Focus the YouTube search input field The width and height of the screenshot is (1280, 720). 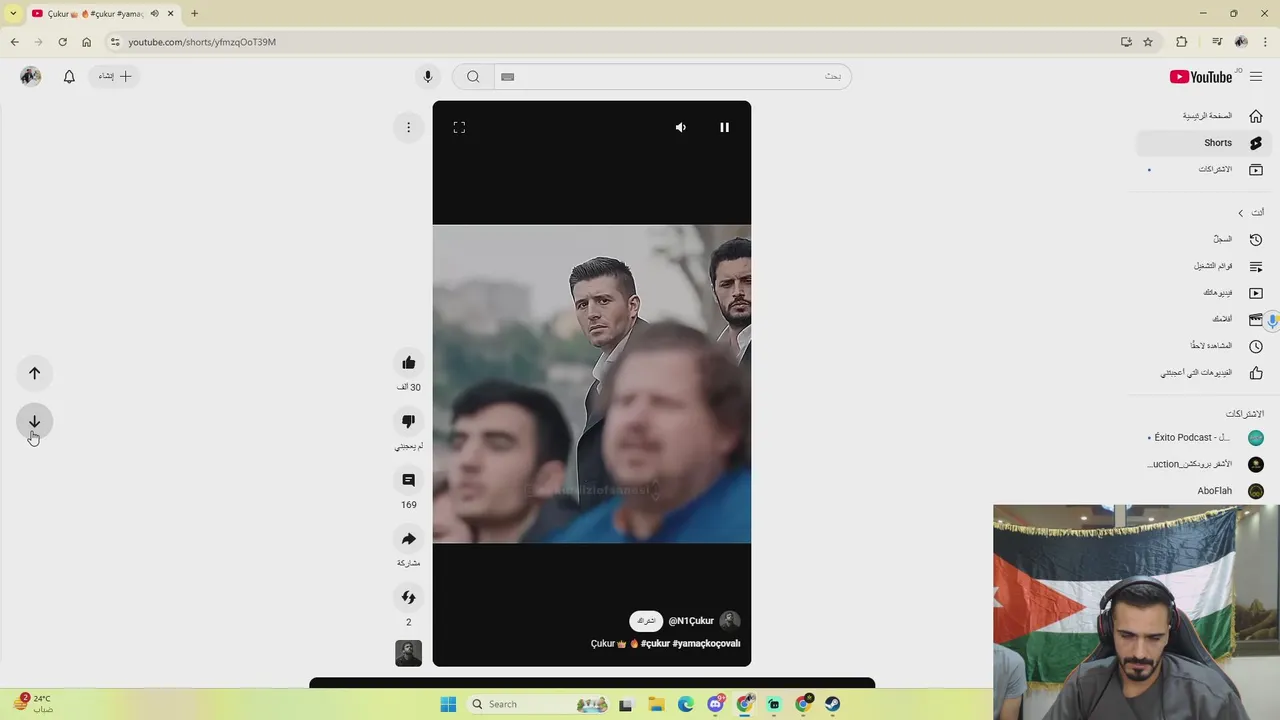(672, 77)
